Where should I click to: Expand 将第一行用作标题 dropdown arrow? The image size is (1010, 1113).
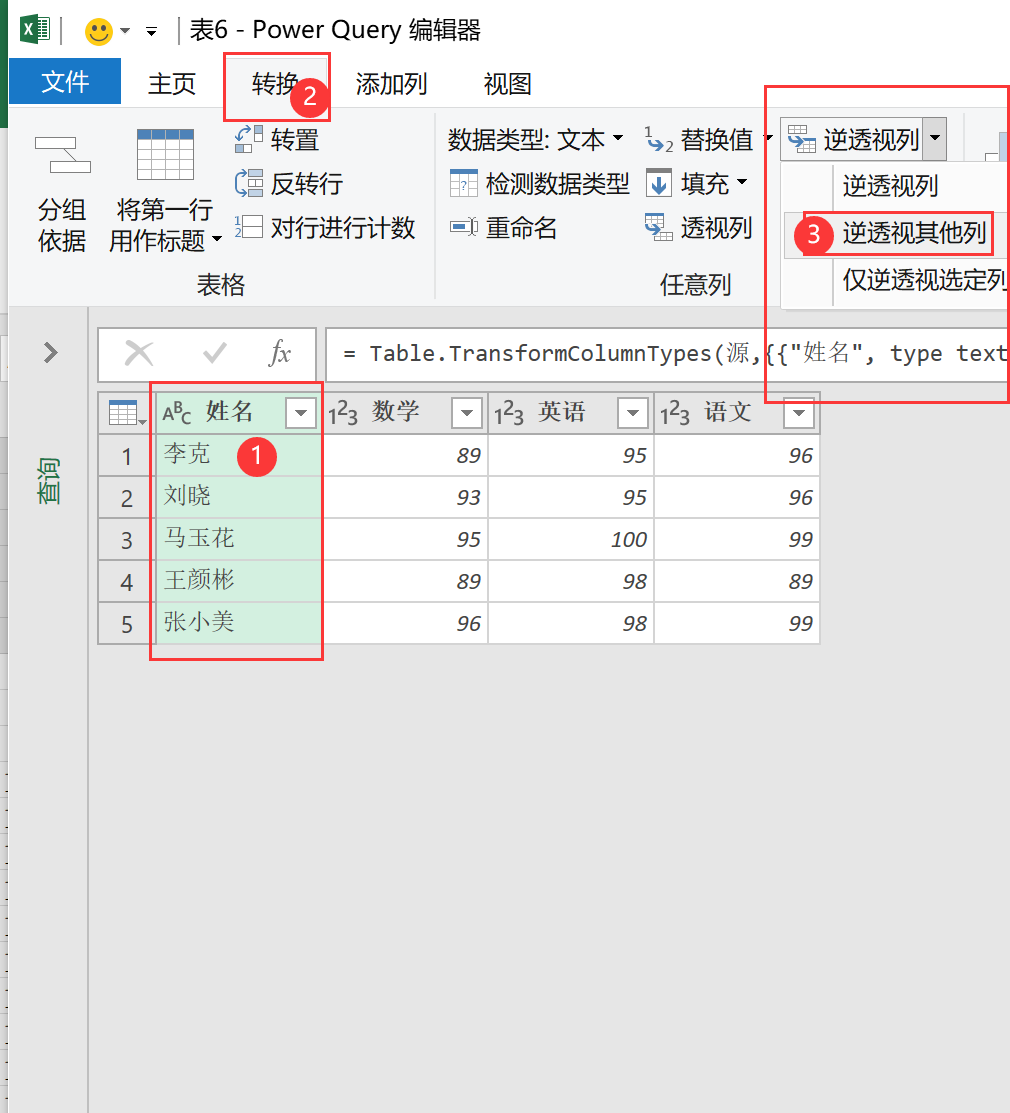216,238
